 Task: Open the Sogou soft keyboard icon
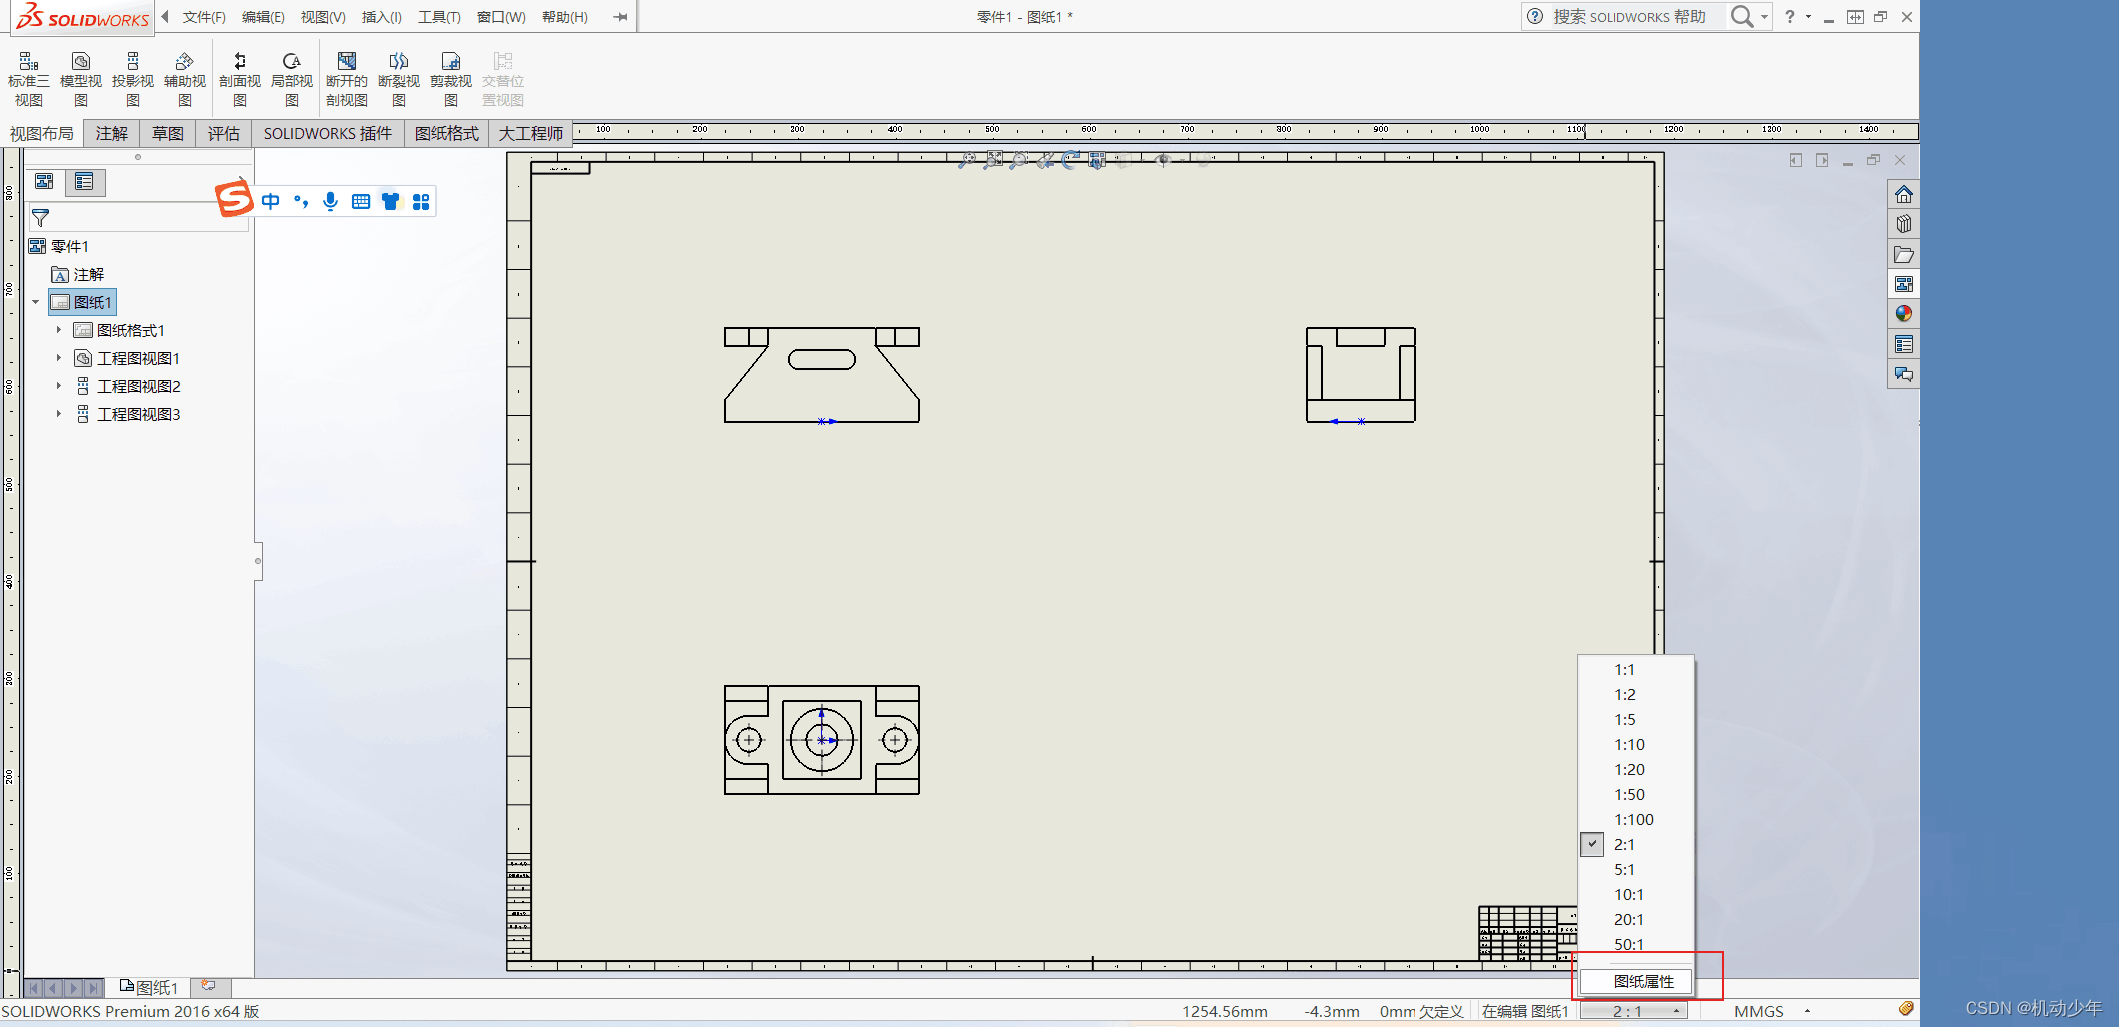tap(361, 201)
